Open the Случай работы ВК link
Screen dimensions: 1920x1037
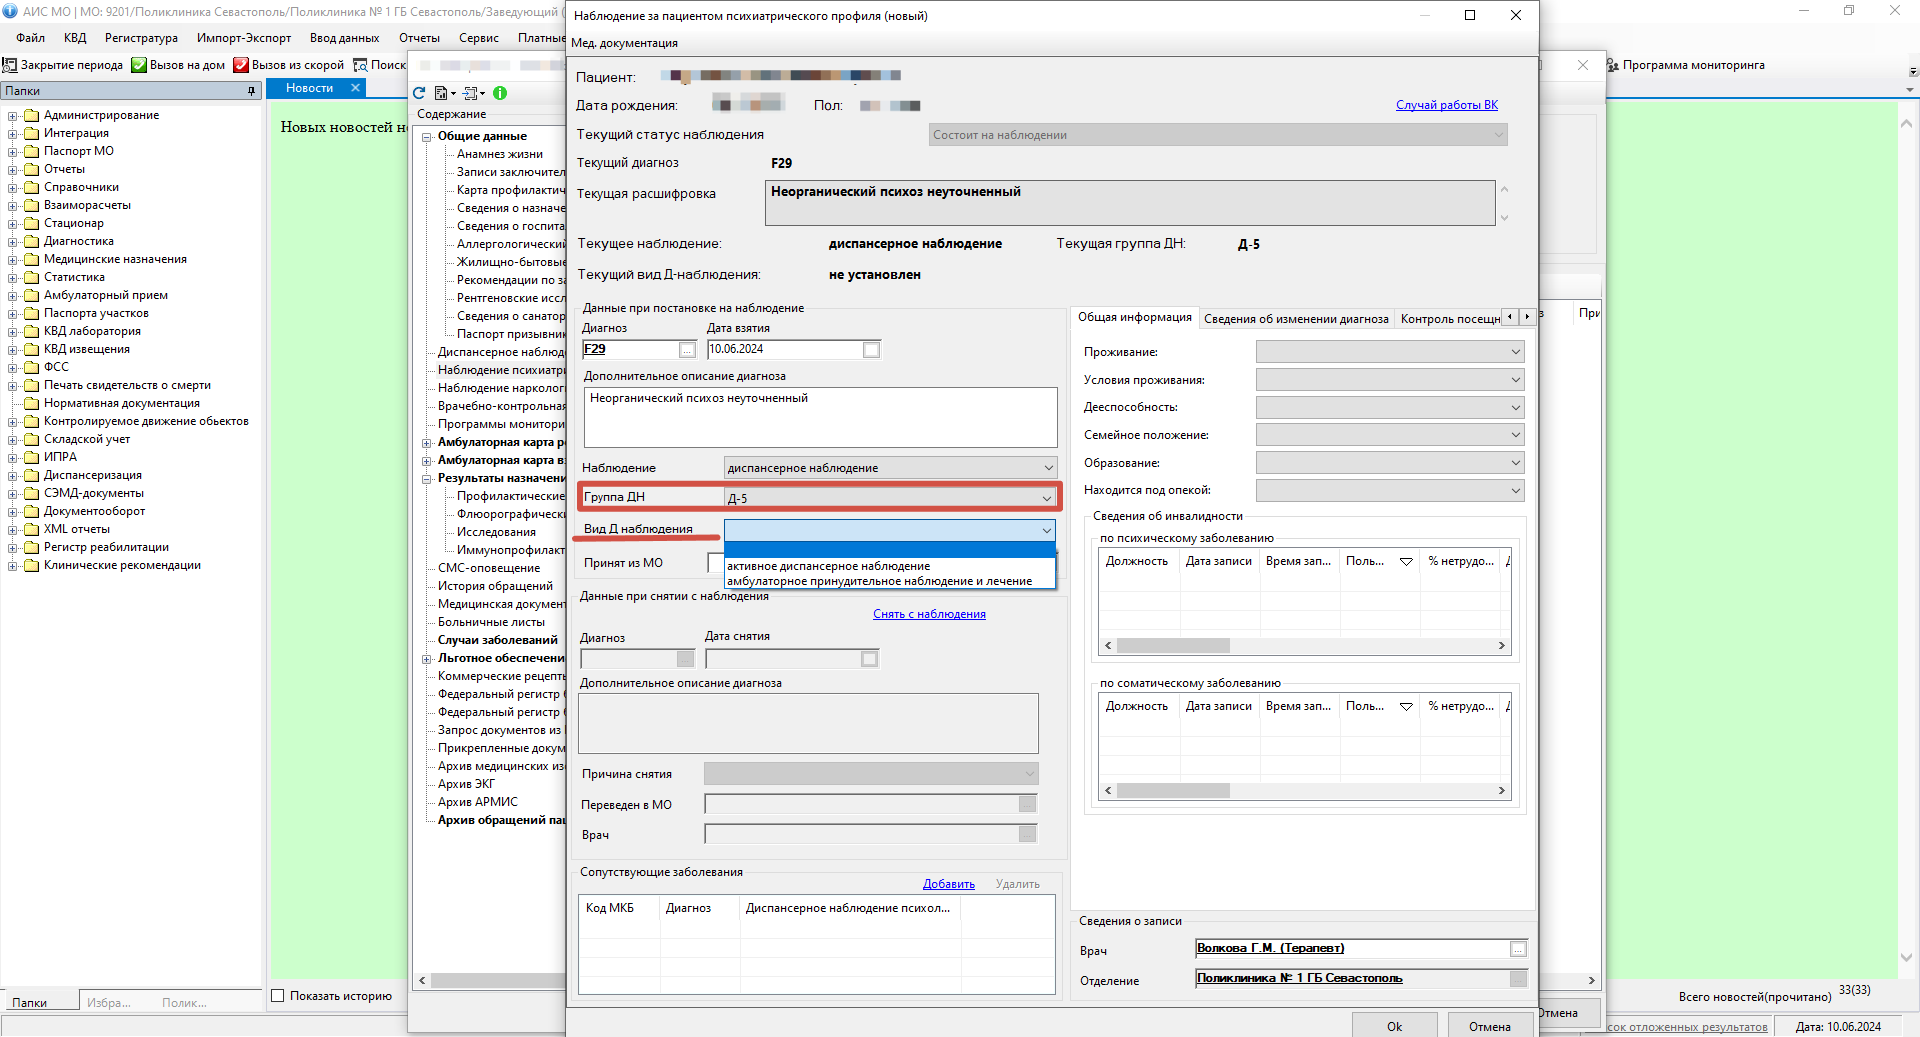1446,105
